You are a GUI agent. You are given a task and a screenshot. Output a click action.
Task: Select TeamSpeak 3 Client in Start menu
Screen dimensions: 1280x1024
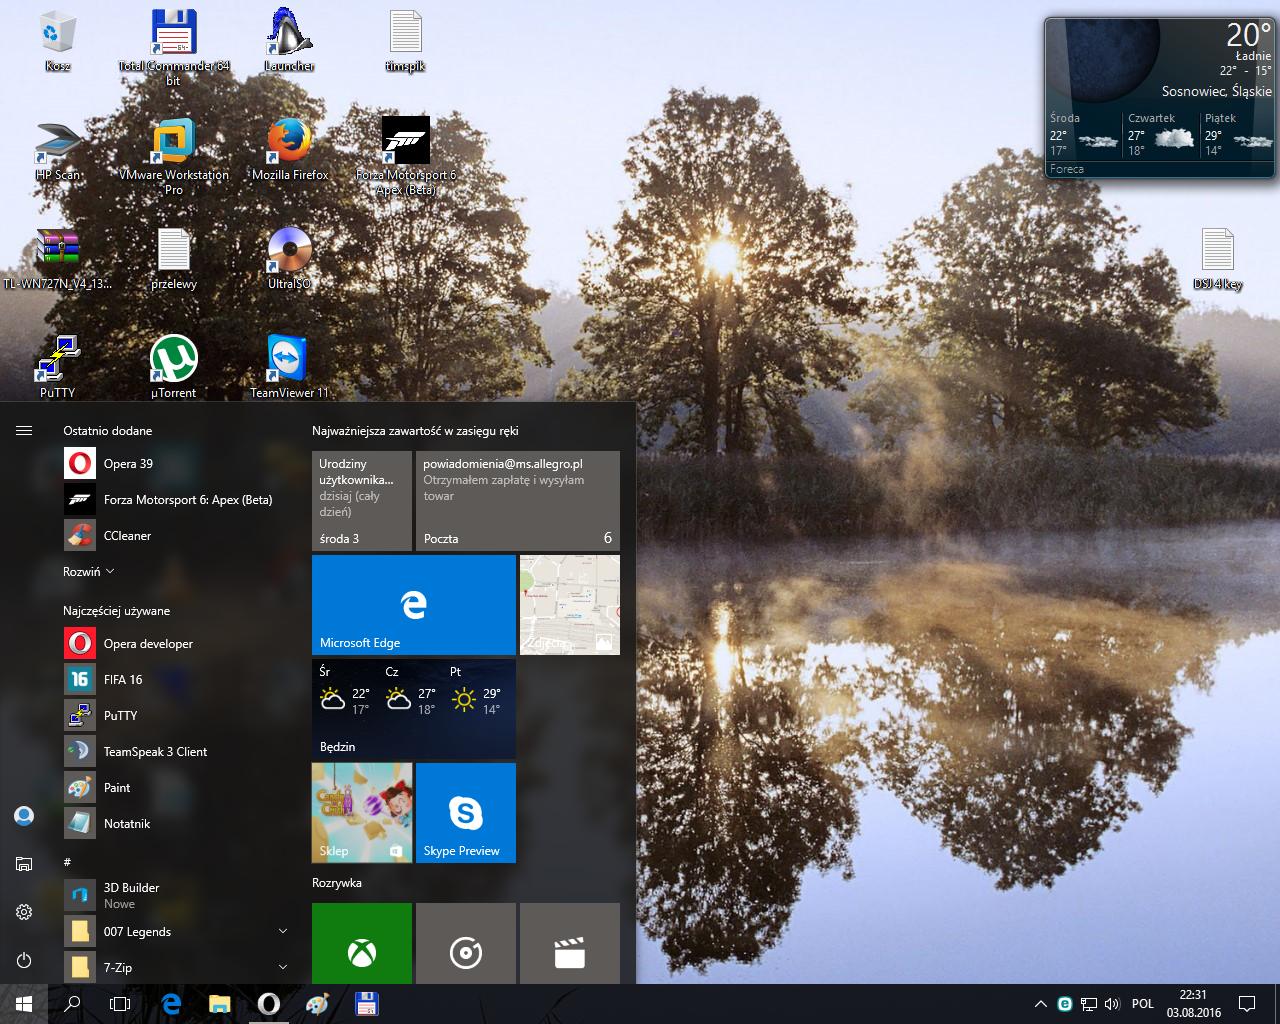click(155, 752)
